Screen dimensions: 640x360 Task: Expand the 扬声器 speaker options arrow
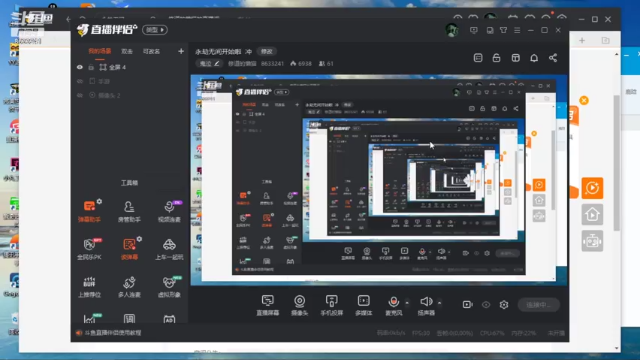(x=439, y=303)
